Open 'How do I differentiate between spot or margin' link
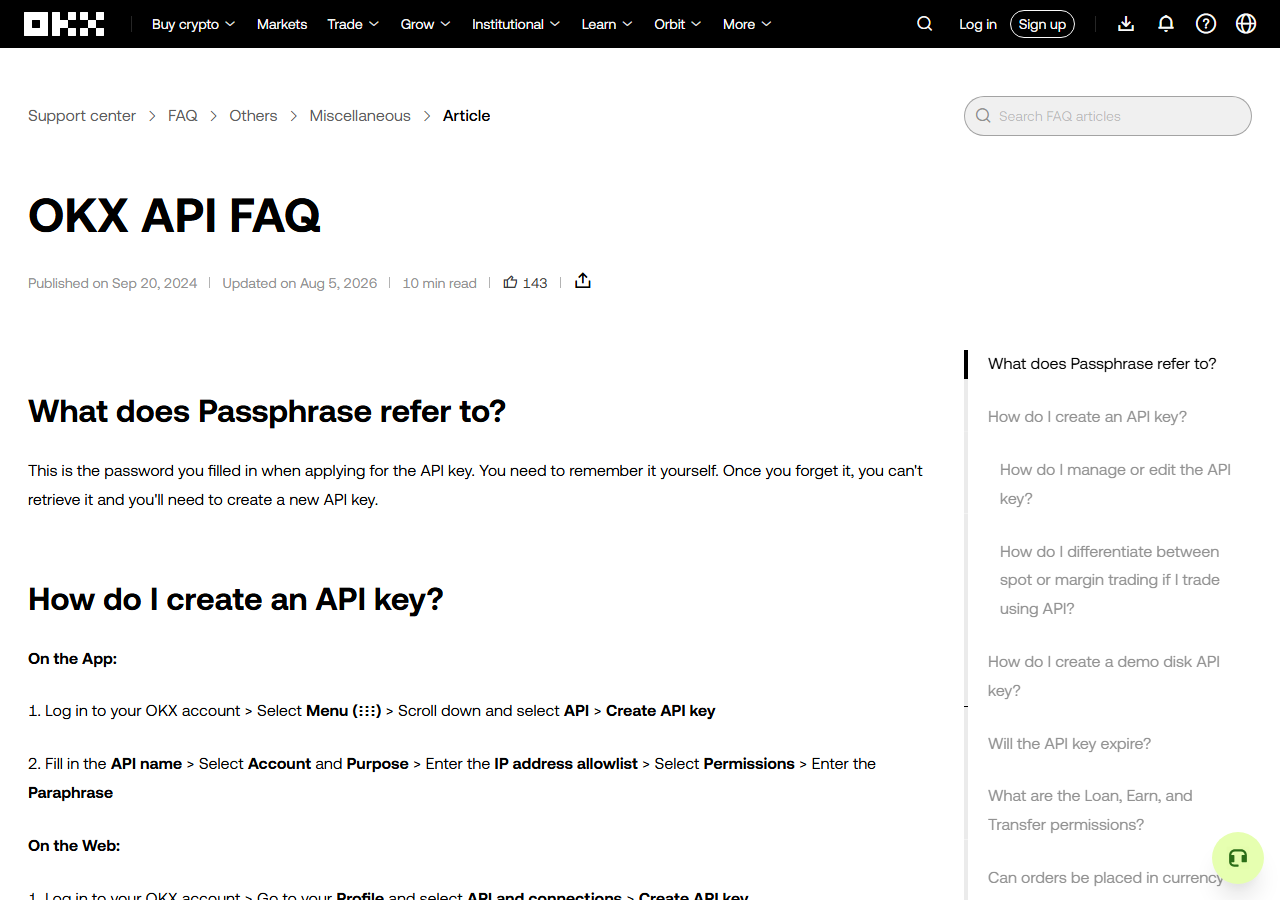The height and width of the screenshot is (900, 1280). point(1110,580)
